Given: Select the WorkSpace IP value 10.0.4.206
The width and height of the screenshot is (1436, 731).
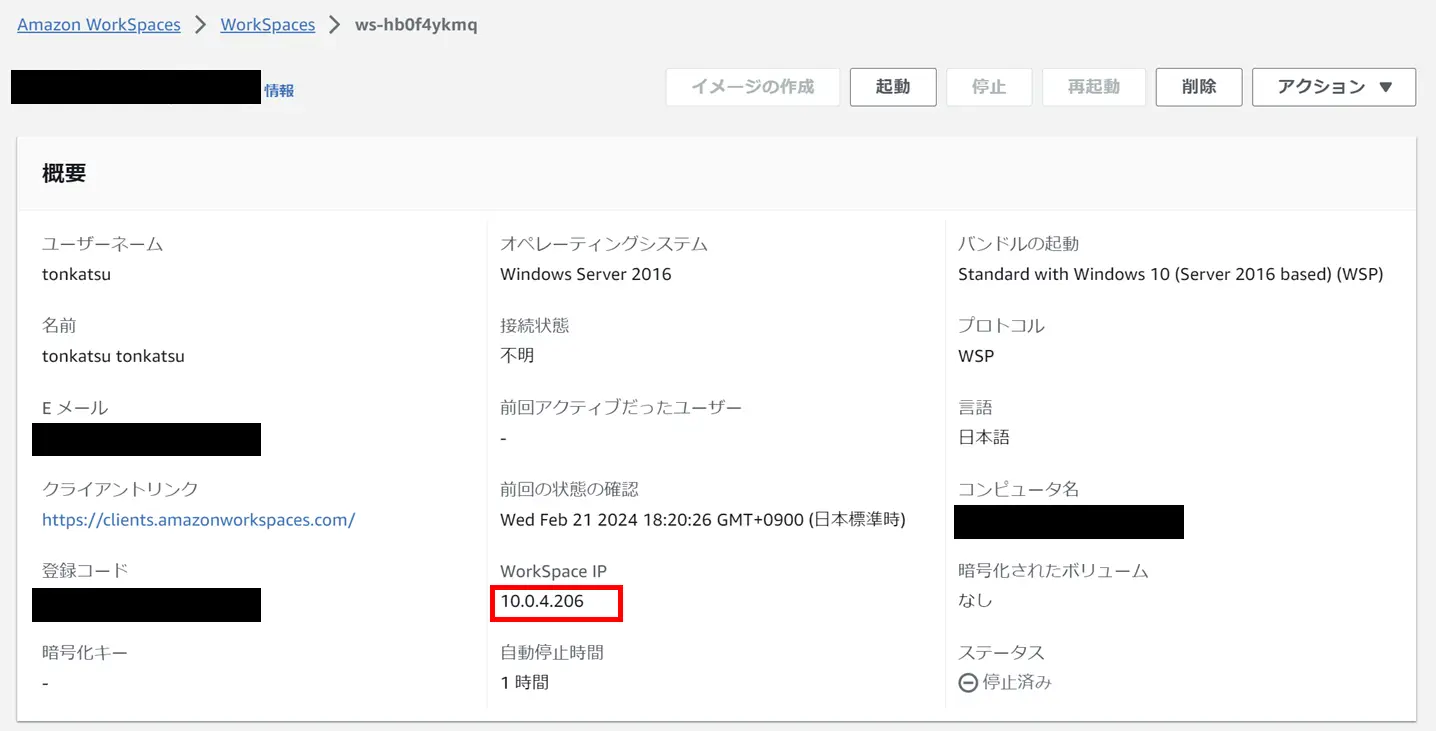Looking at the screenshot, I should [542, 601].
